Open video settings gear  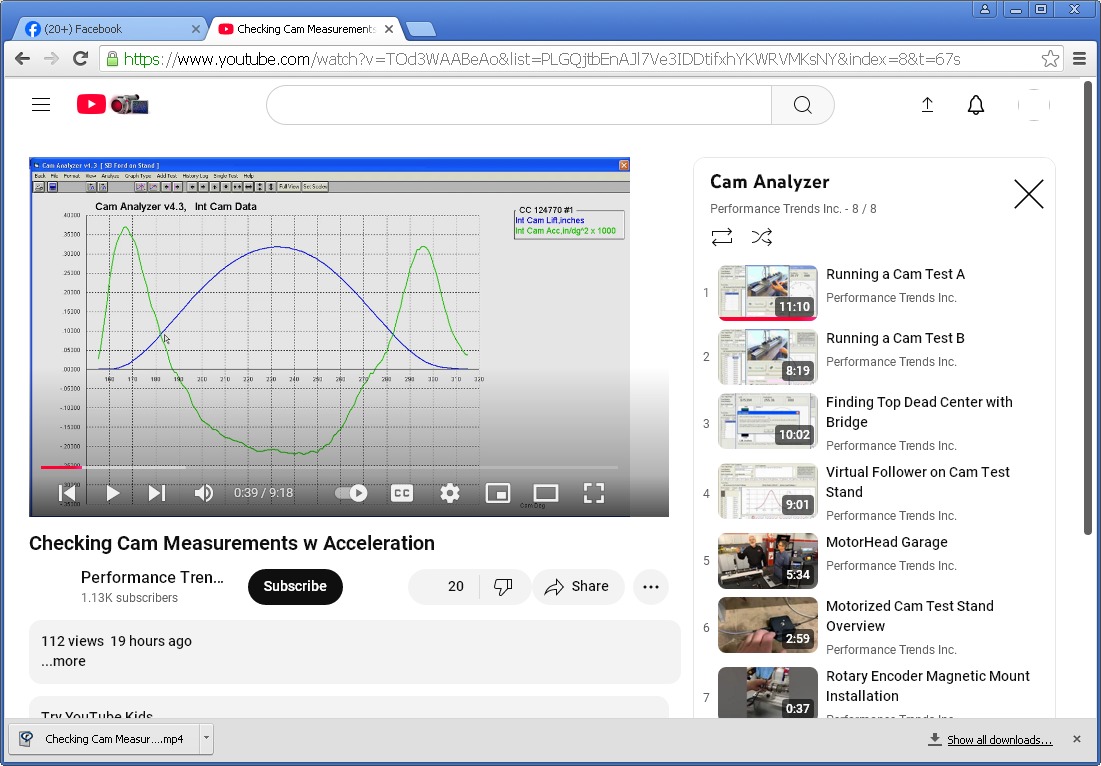[x=450, y=493]
